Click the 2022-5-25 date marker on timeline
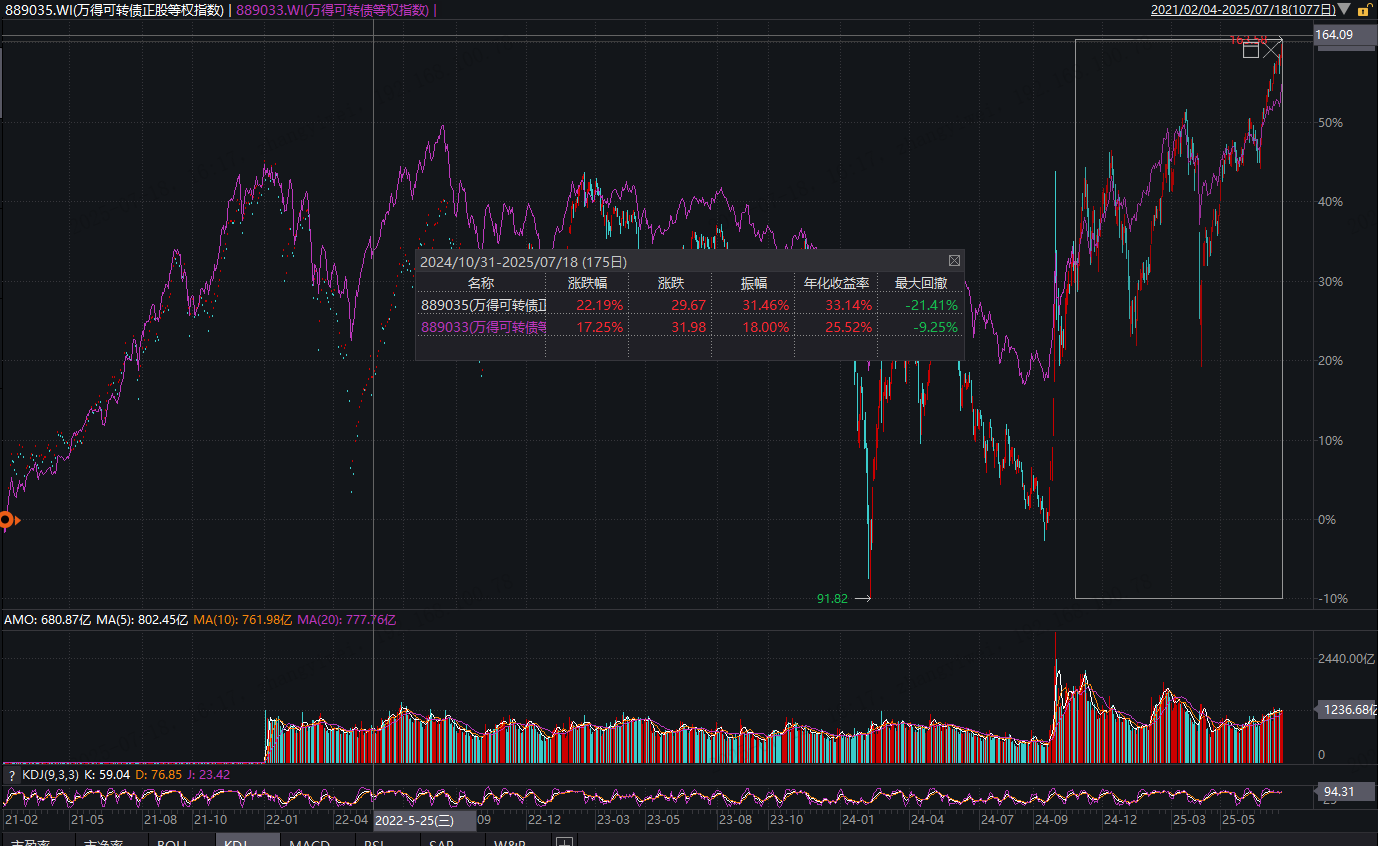Viewport: 1378px width, 846px height. point(414,821)
